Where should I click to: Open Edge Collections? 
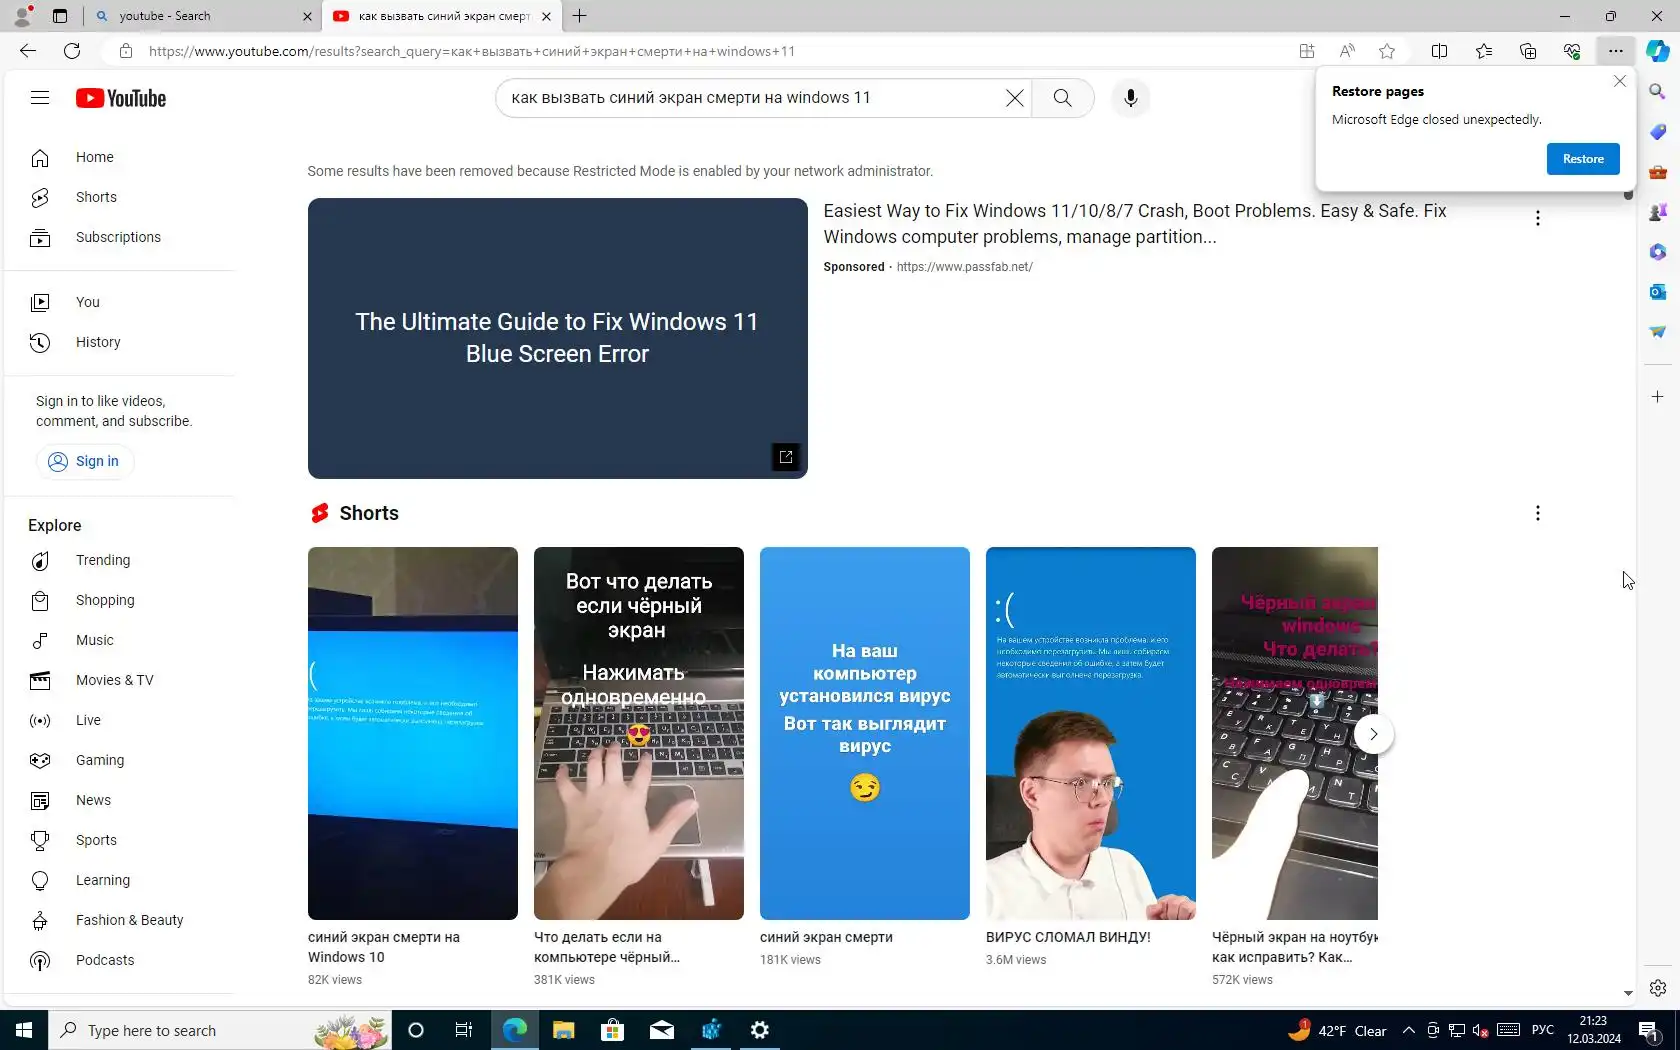[1528, 51]
